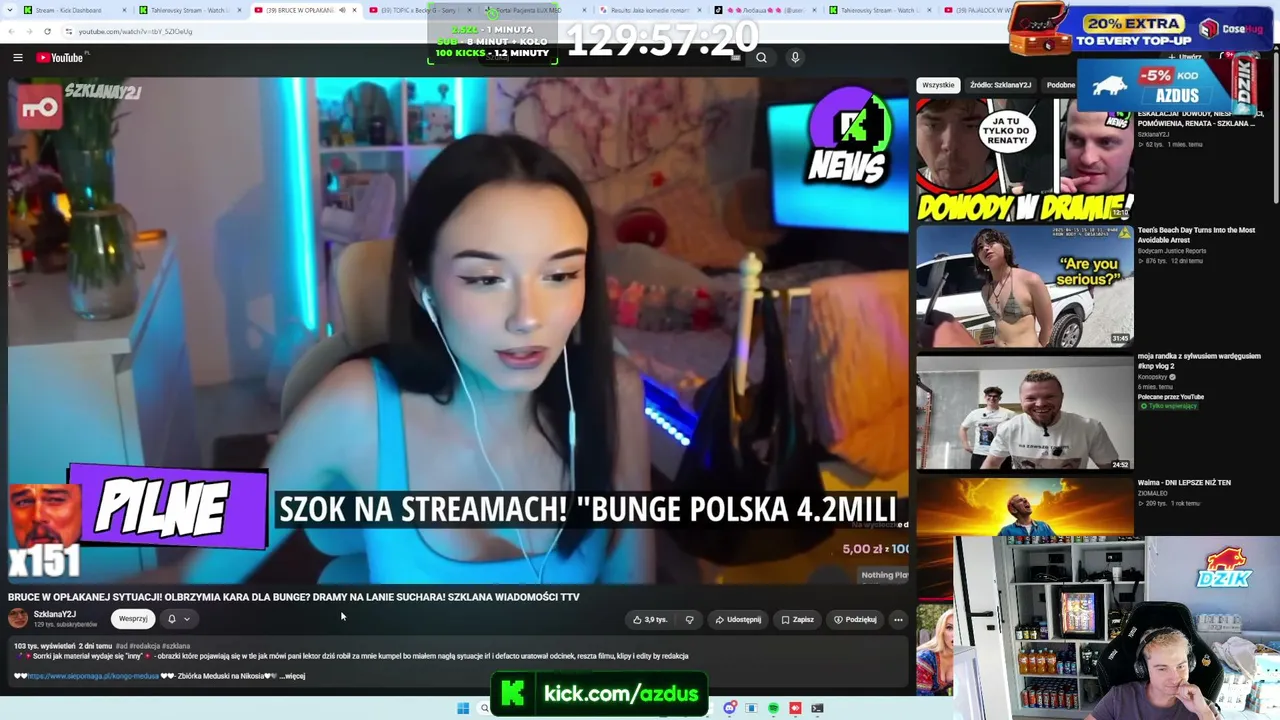Image resolution: width=1280 pixels, height=720 pixels.
Task: Click the 'Podziękuj' thanks button
Action: [x=855, y=619]
